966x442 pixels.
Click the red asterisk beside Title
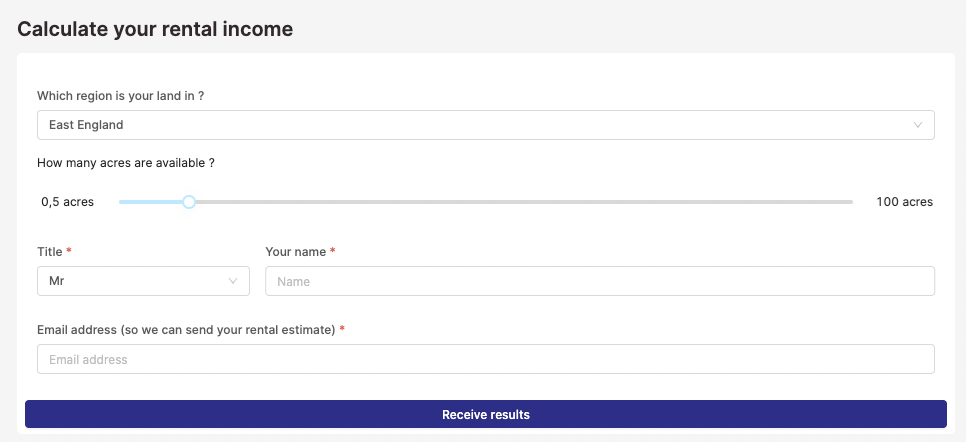click(69, 252)
